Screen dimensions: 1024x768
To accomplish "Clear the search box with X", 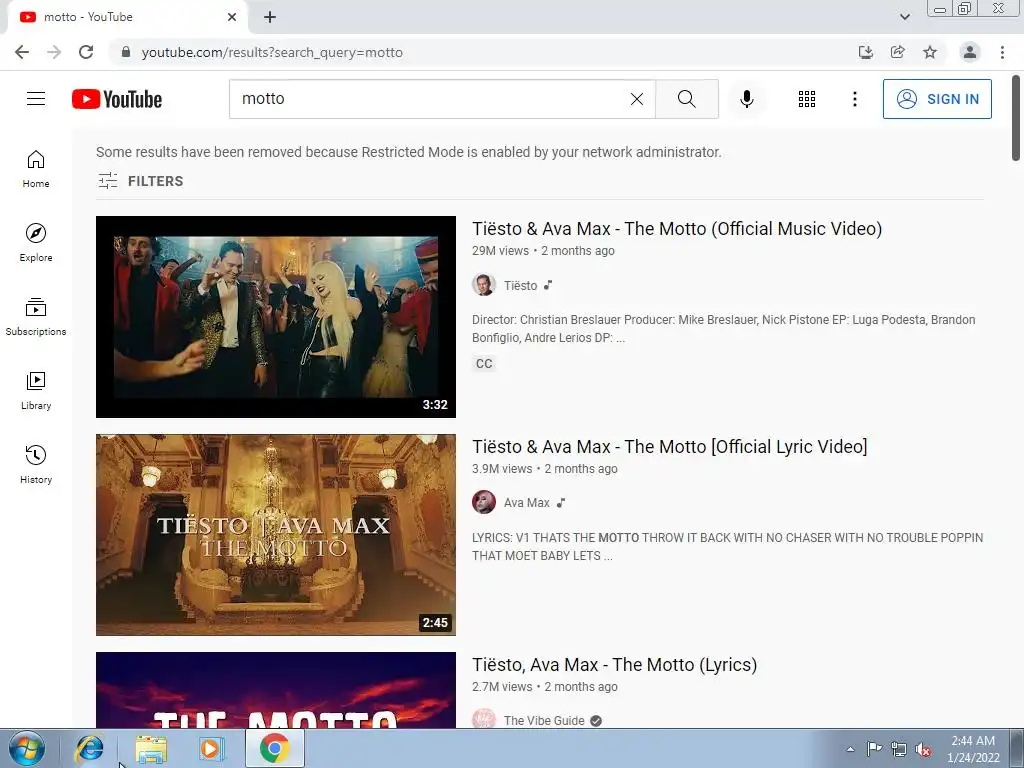I will coord(637,99).
